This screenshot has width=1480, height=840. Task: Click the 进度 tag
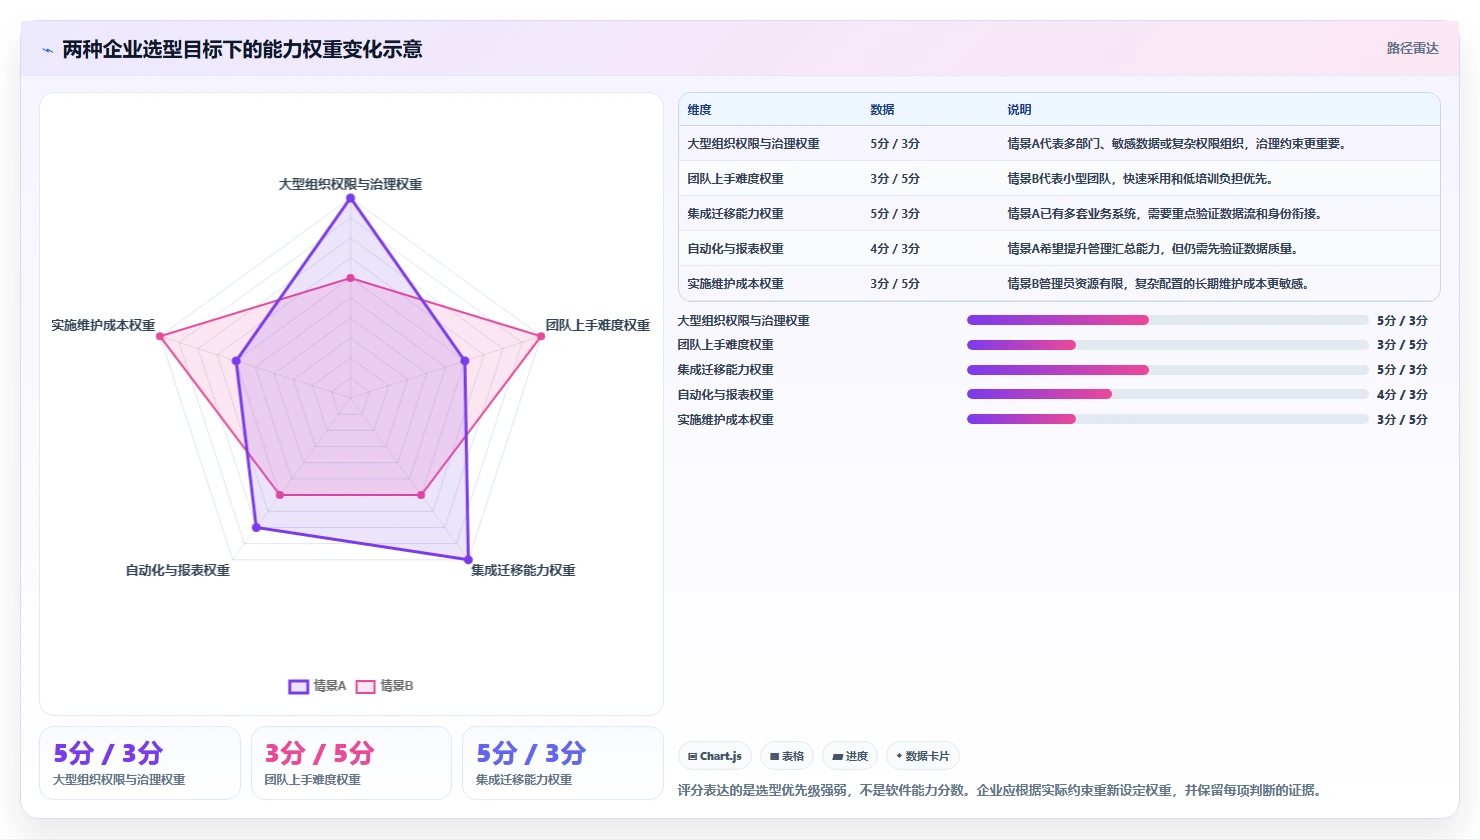pyautogui.click(x=850, y=756)
